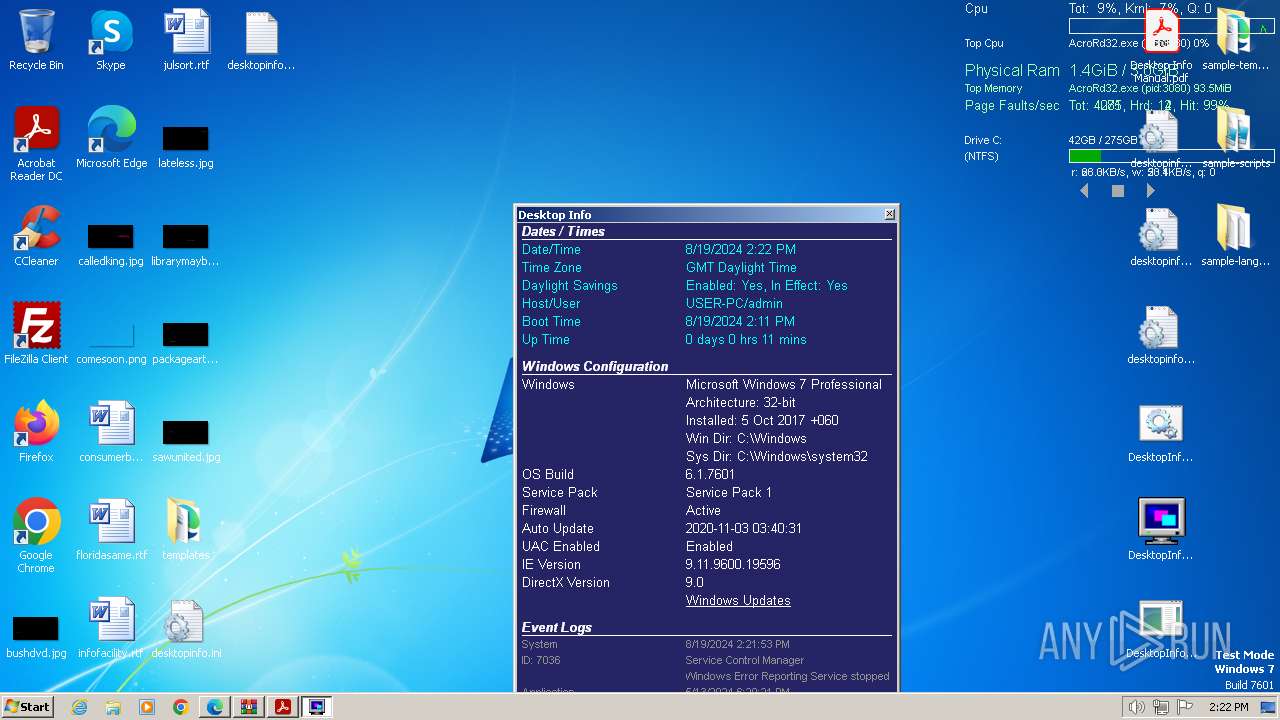Click the Edge taskbar icon

coord(214,707)
